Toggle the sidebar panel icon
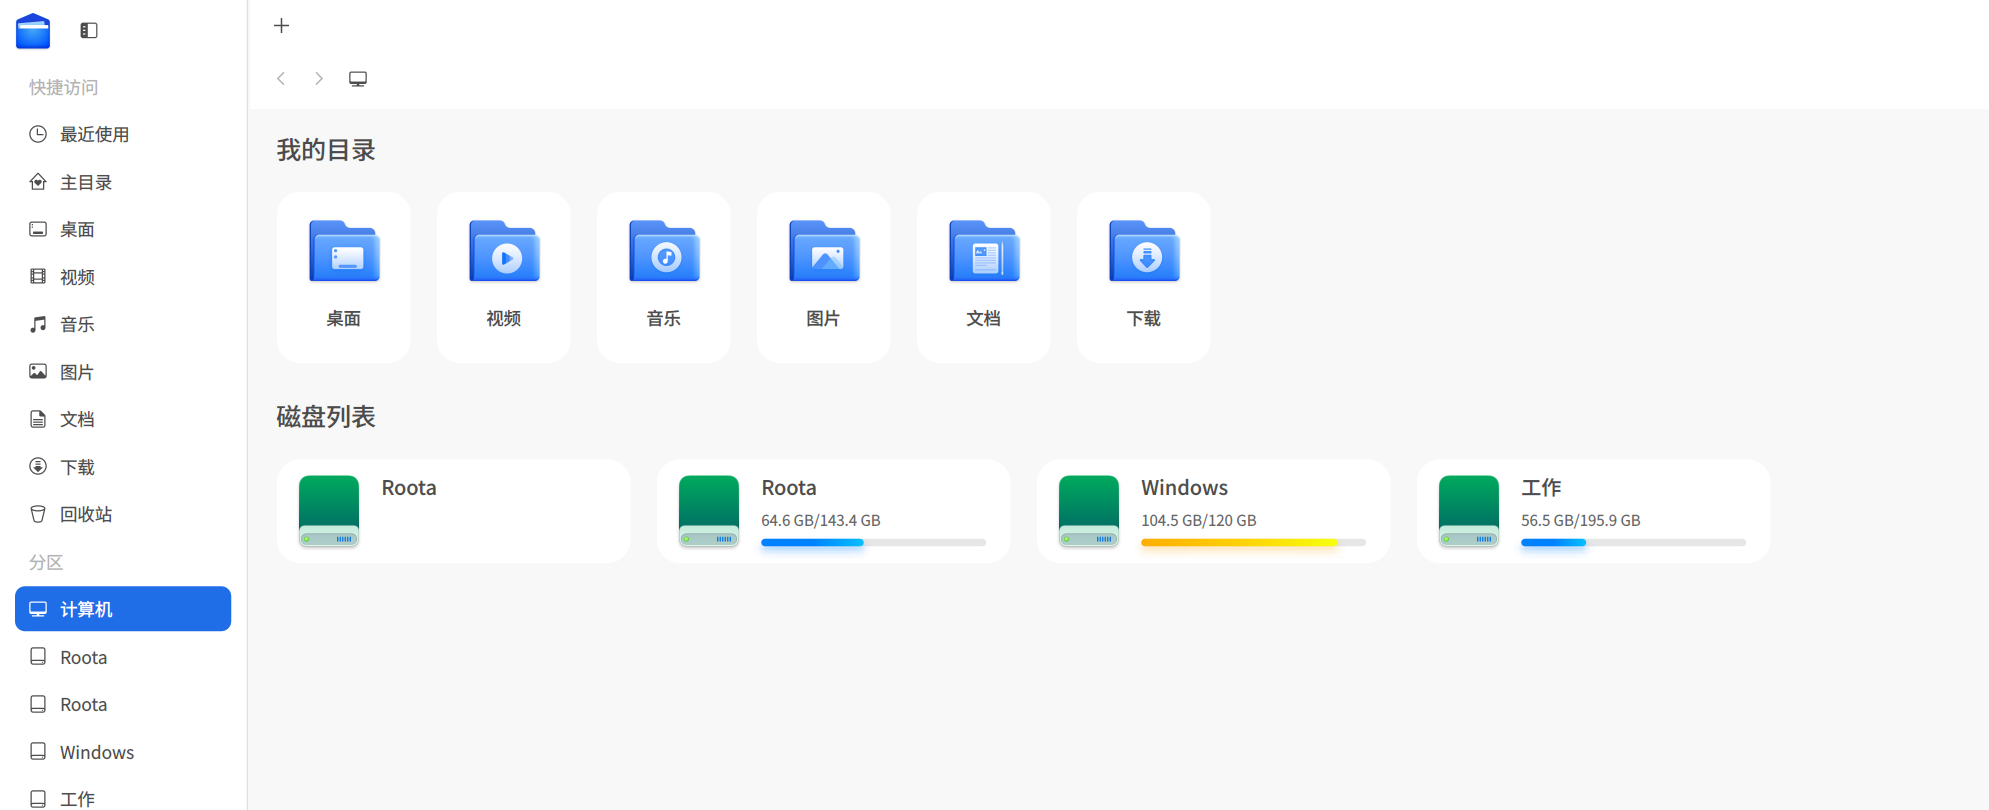The image size is (1989, 810). 89,30
